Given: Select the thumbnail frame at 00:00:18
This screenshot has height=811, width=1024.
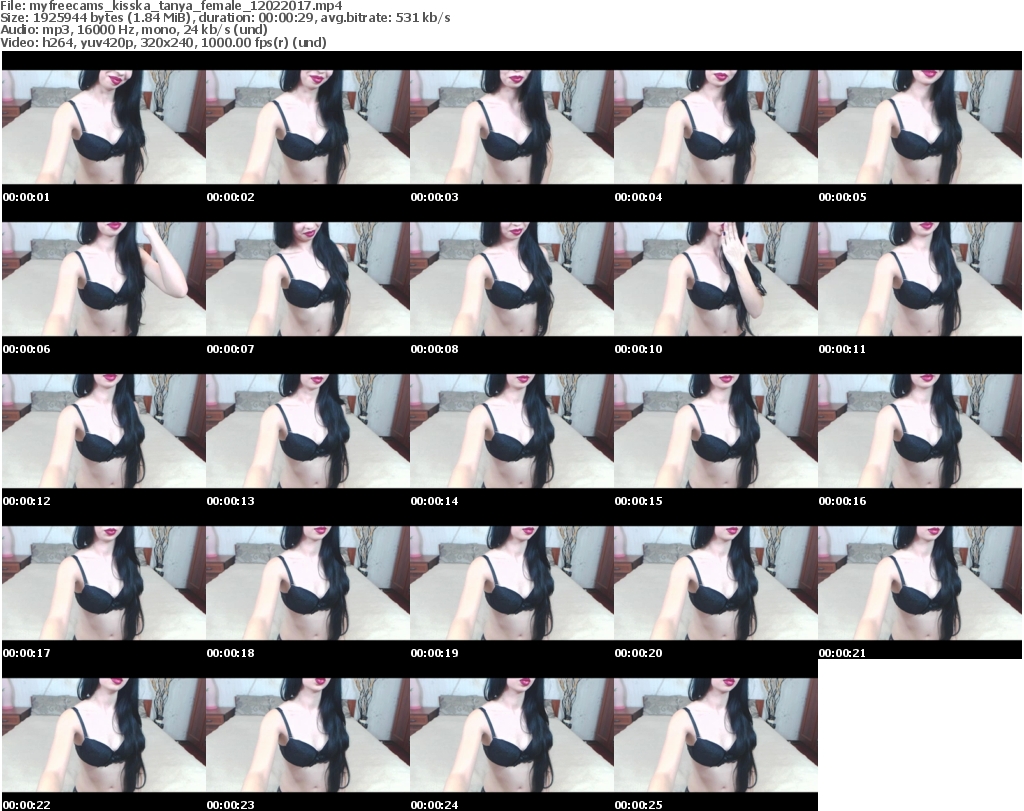Looking at the screenshot, I should pos(308,583).
